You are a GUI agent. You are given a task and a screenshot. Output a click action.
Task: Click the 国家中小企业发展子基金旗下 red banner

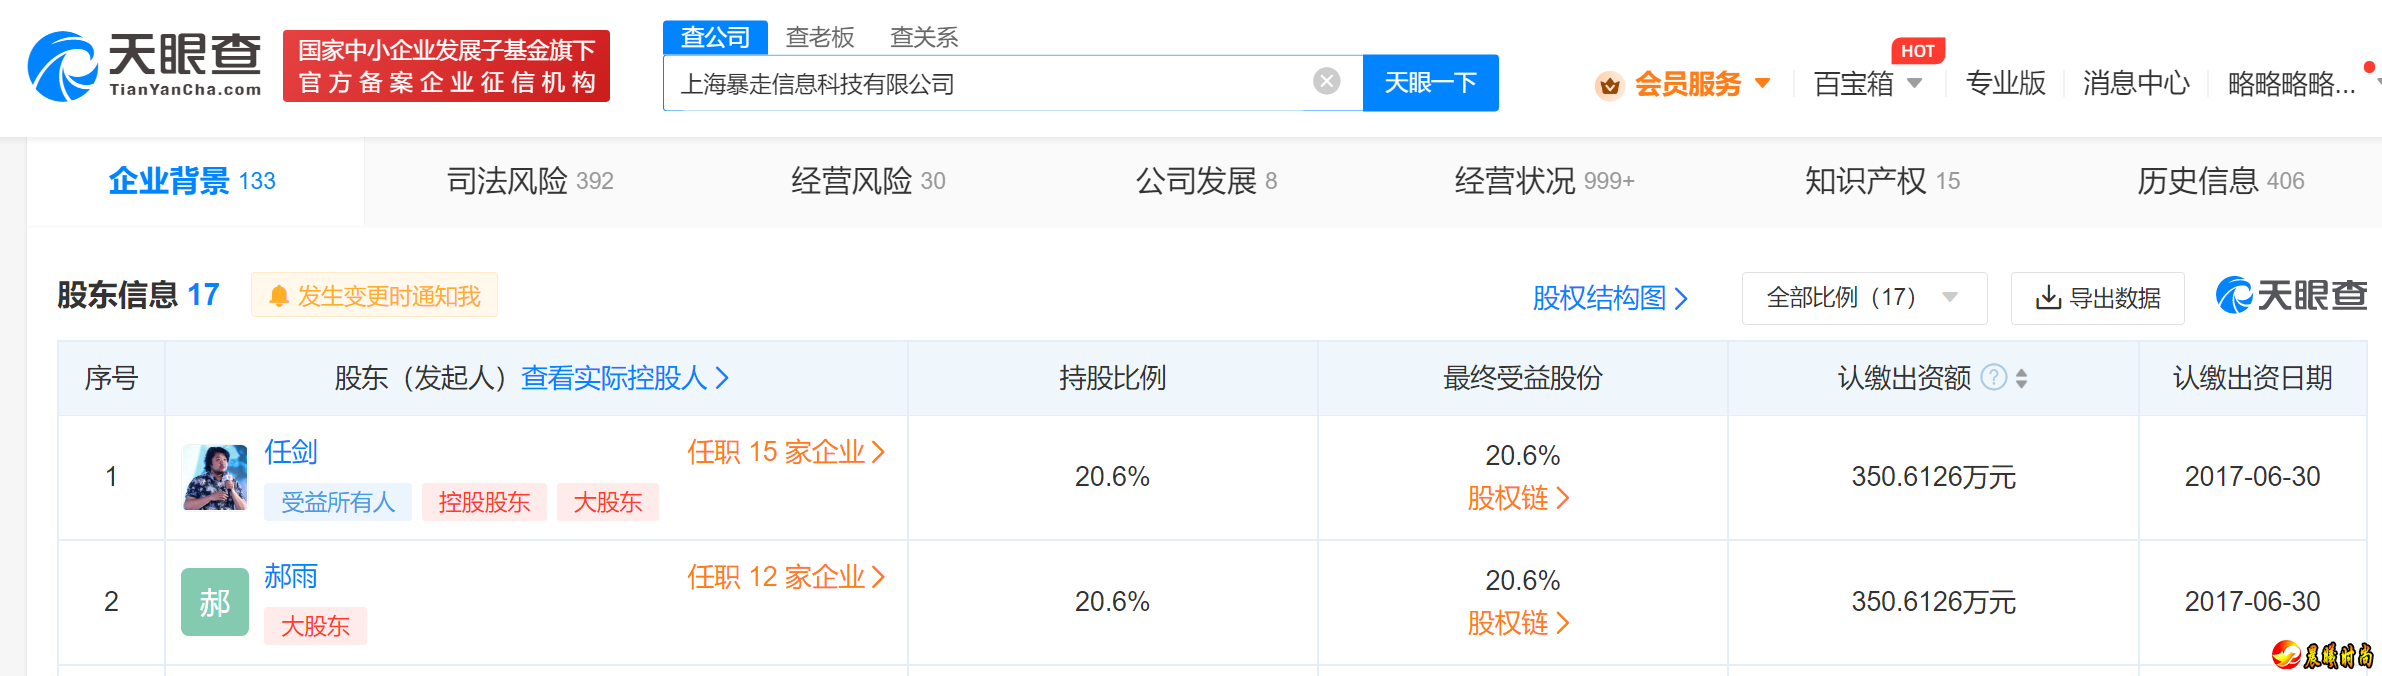click(x=446, y=66)
